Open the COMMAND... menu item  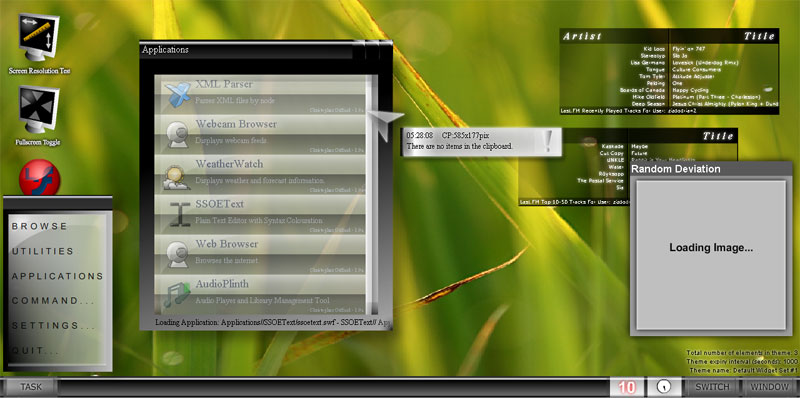pyautogui.click(x=54, y=301)
